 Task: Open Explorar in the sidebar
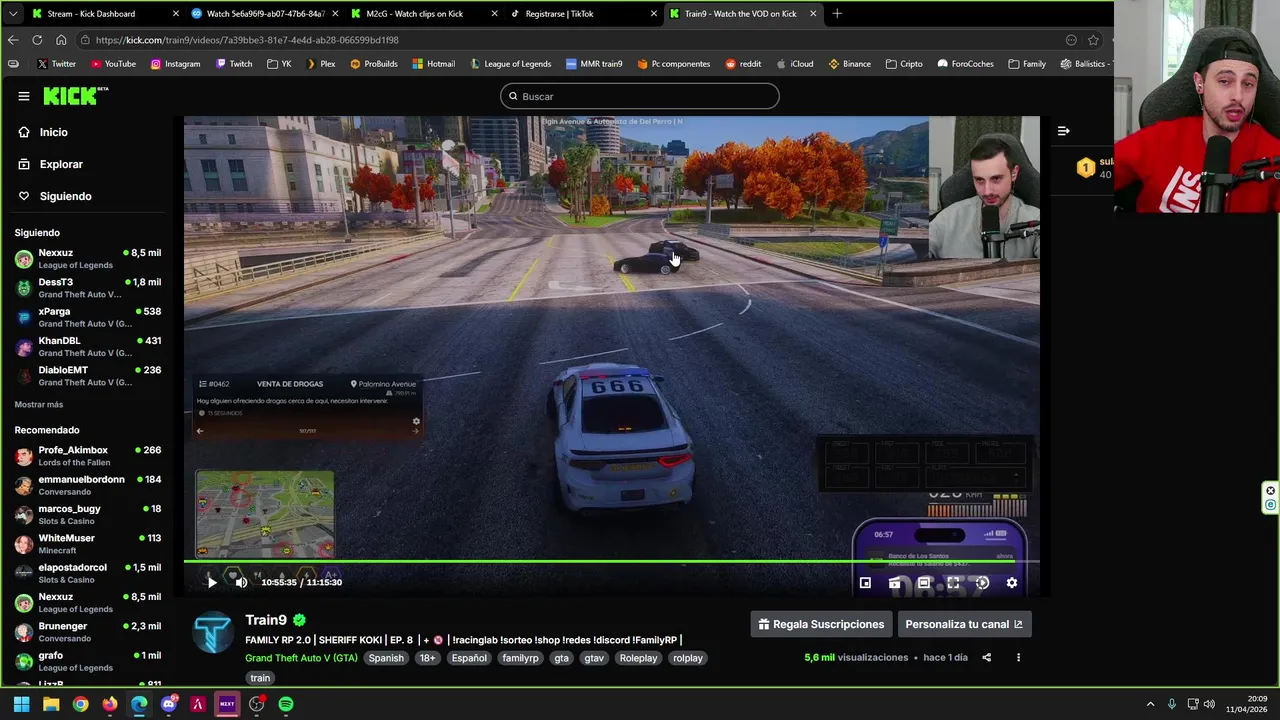point(61,164)
